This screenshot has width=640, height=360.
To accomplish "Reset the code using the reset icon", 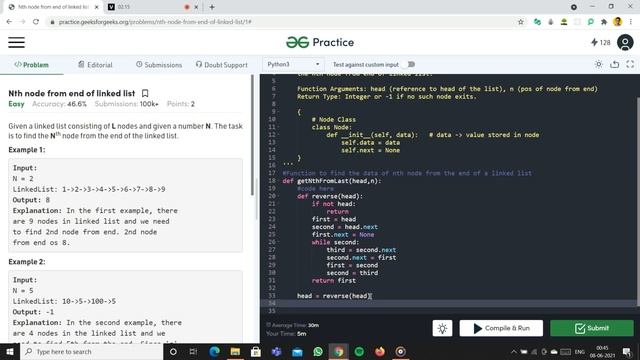I will click(614, 64).
